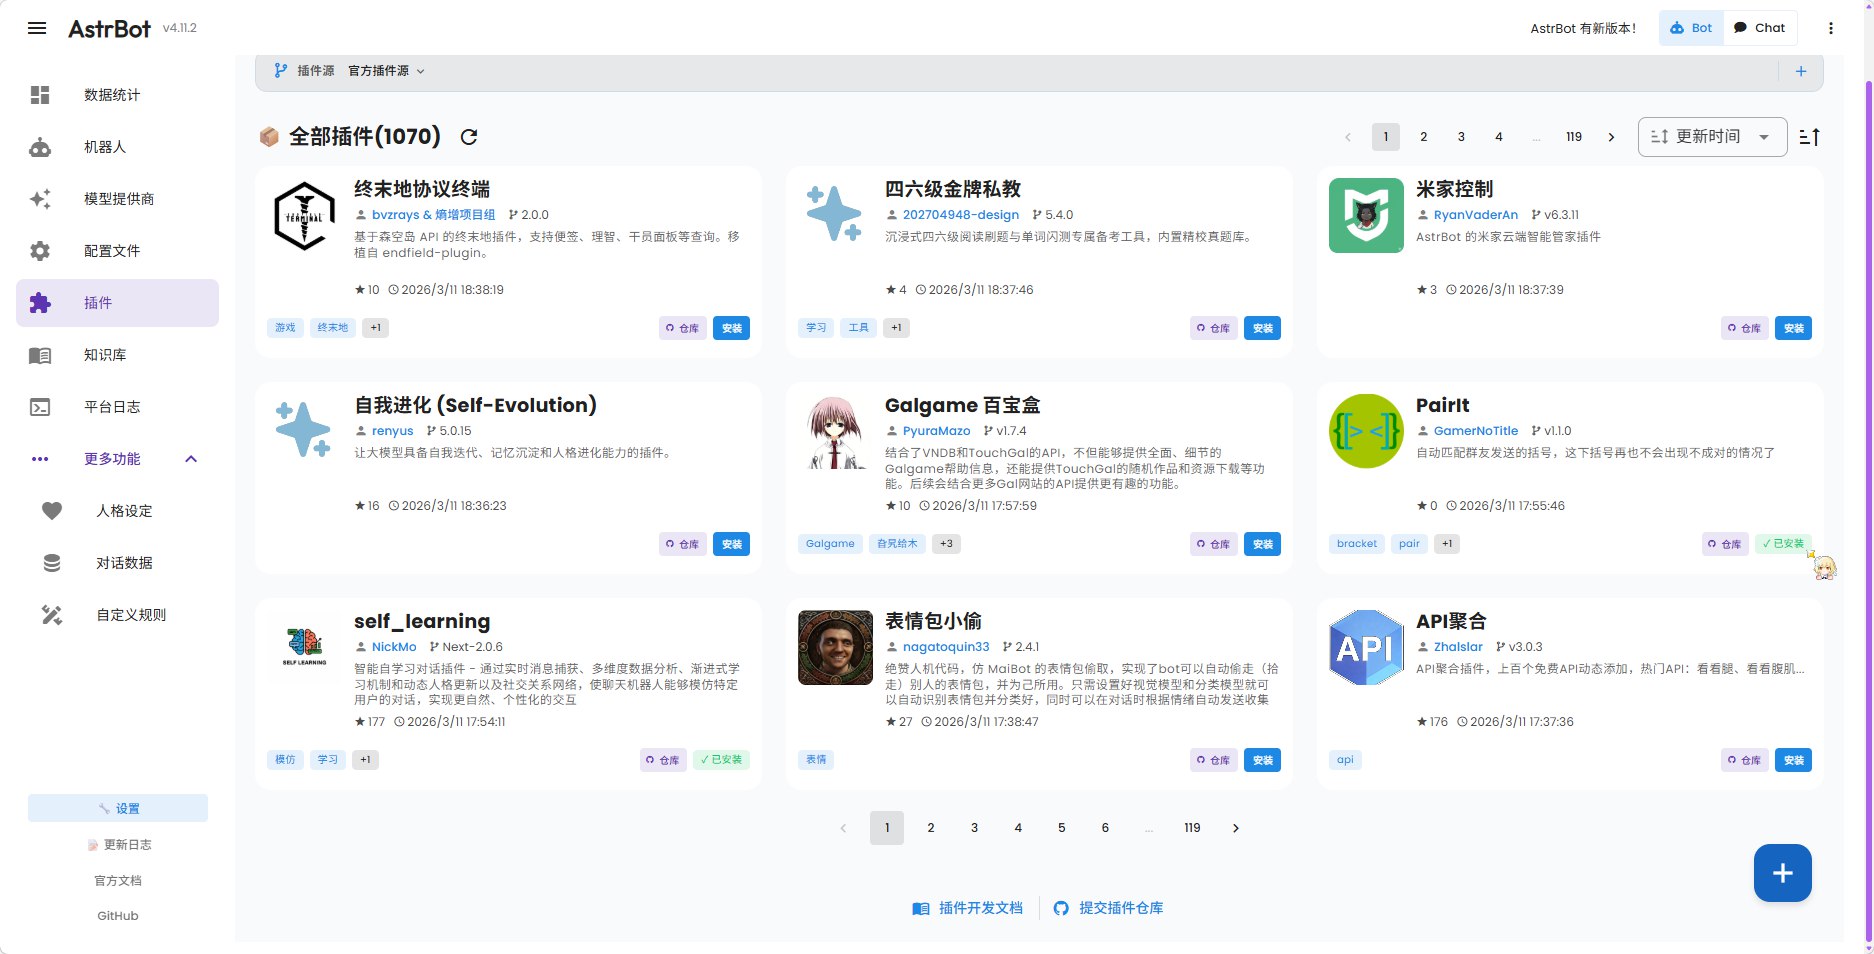This screenshot has width=1874, height=954.
Task: Refresh the plugin list
Action: coord(468,137)
